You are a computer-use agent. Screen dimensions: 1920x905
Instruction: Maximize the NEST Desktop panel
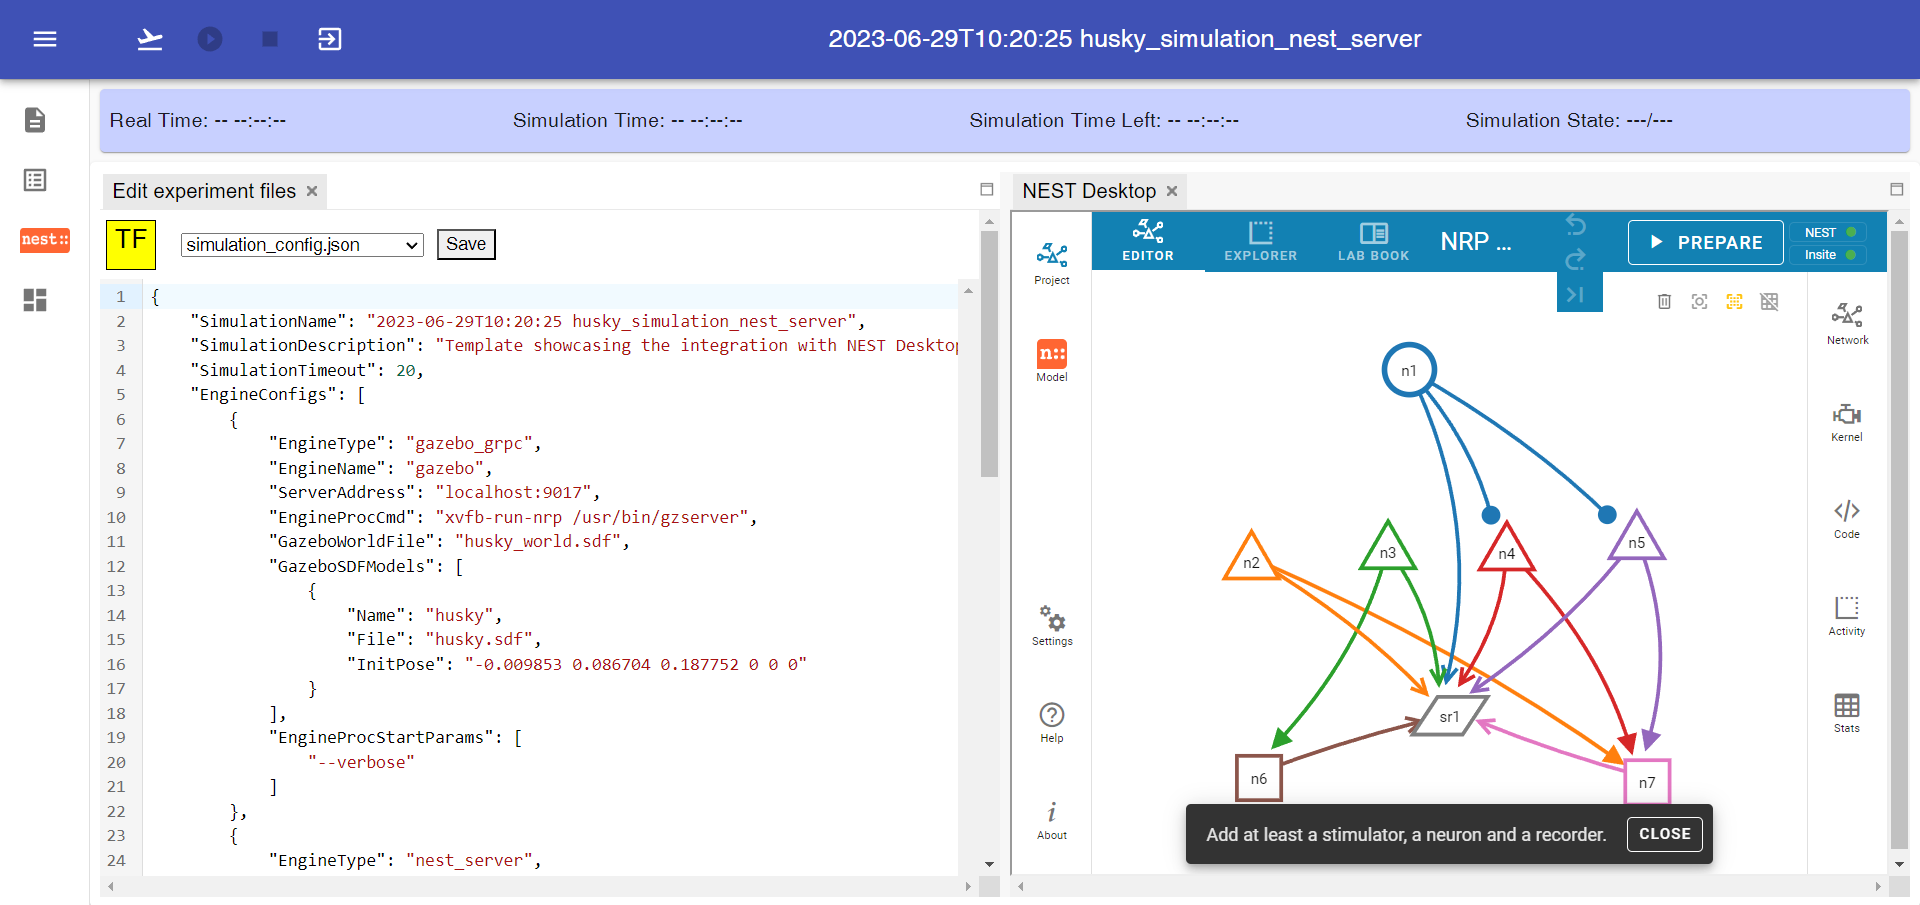(x=1897, y=189)
